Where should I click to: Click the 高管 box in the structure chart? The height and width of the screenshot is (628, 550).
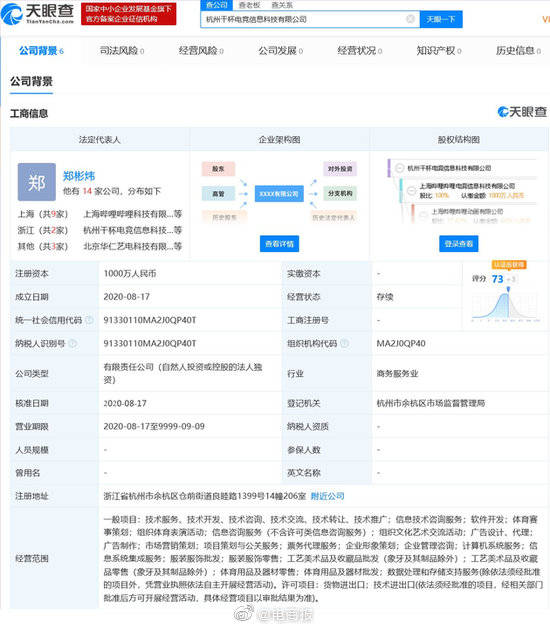(x=218, y=194)
